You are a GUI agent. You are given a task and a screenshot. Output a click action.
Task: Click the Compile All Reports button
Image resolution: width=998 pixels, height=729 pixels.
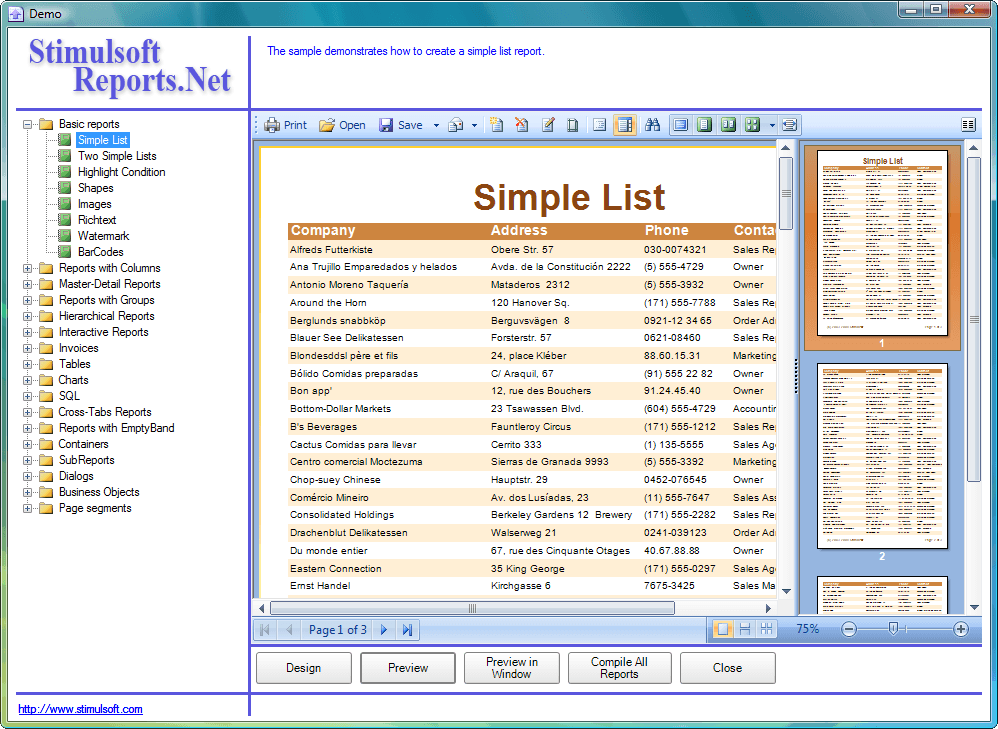[x=619, y=668]
